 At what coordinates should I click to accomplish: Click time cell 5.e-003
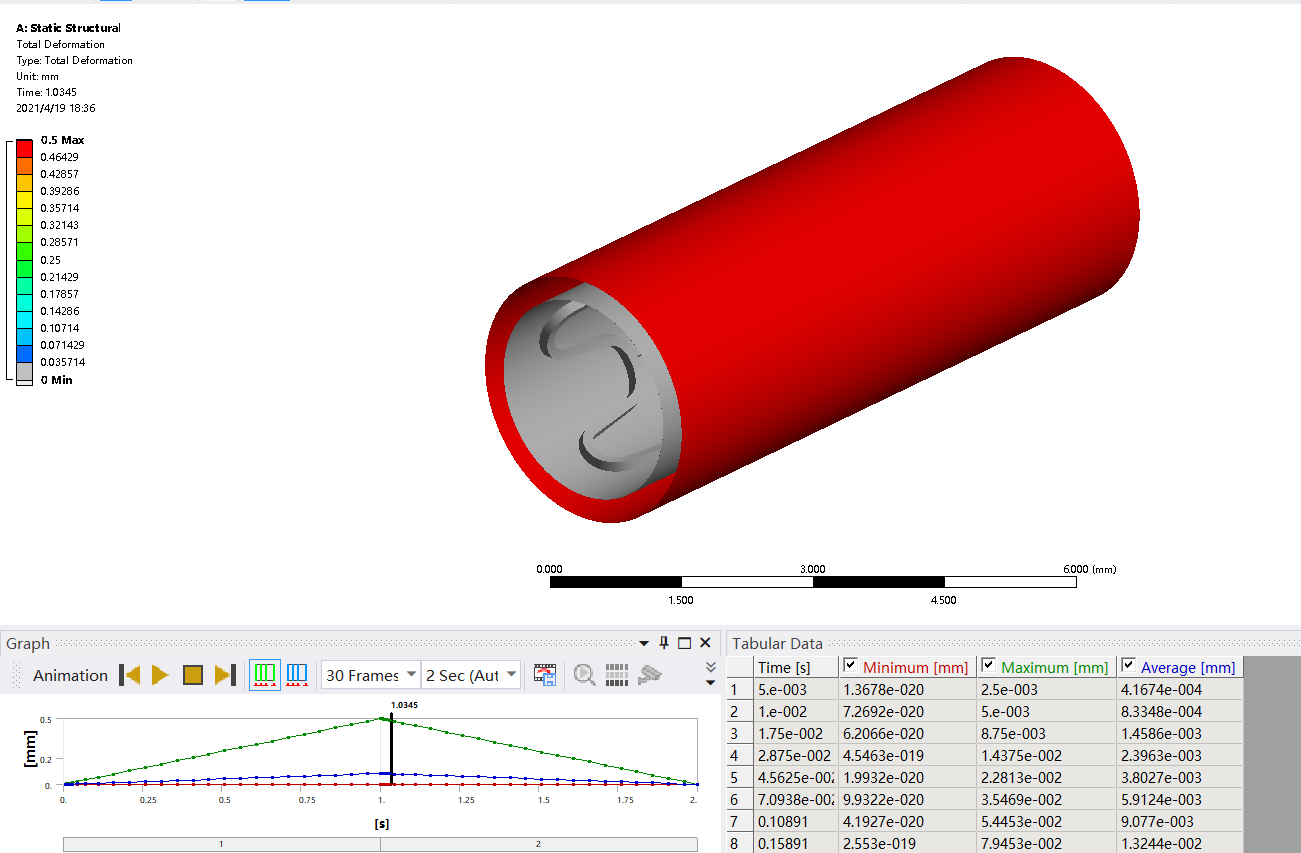[x=796, y=689]
